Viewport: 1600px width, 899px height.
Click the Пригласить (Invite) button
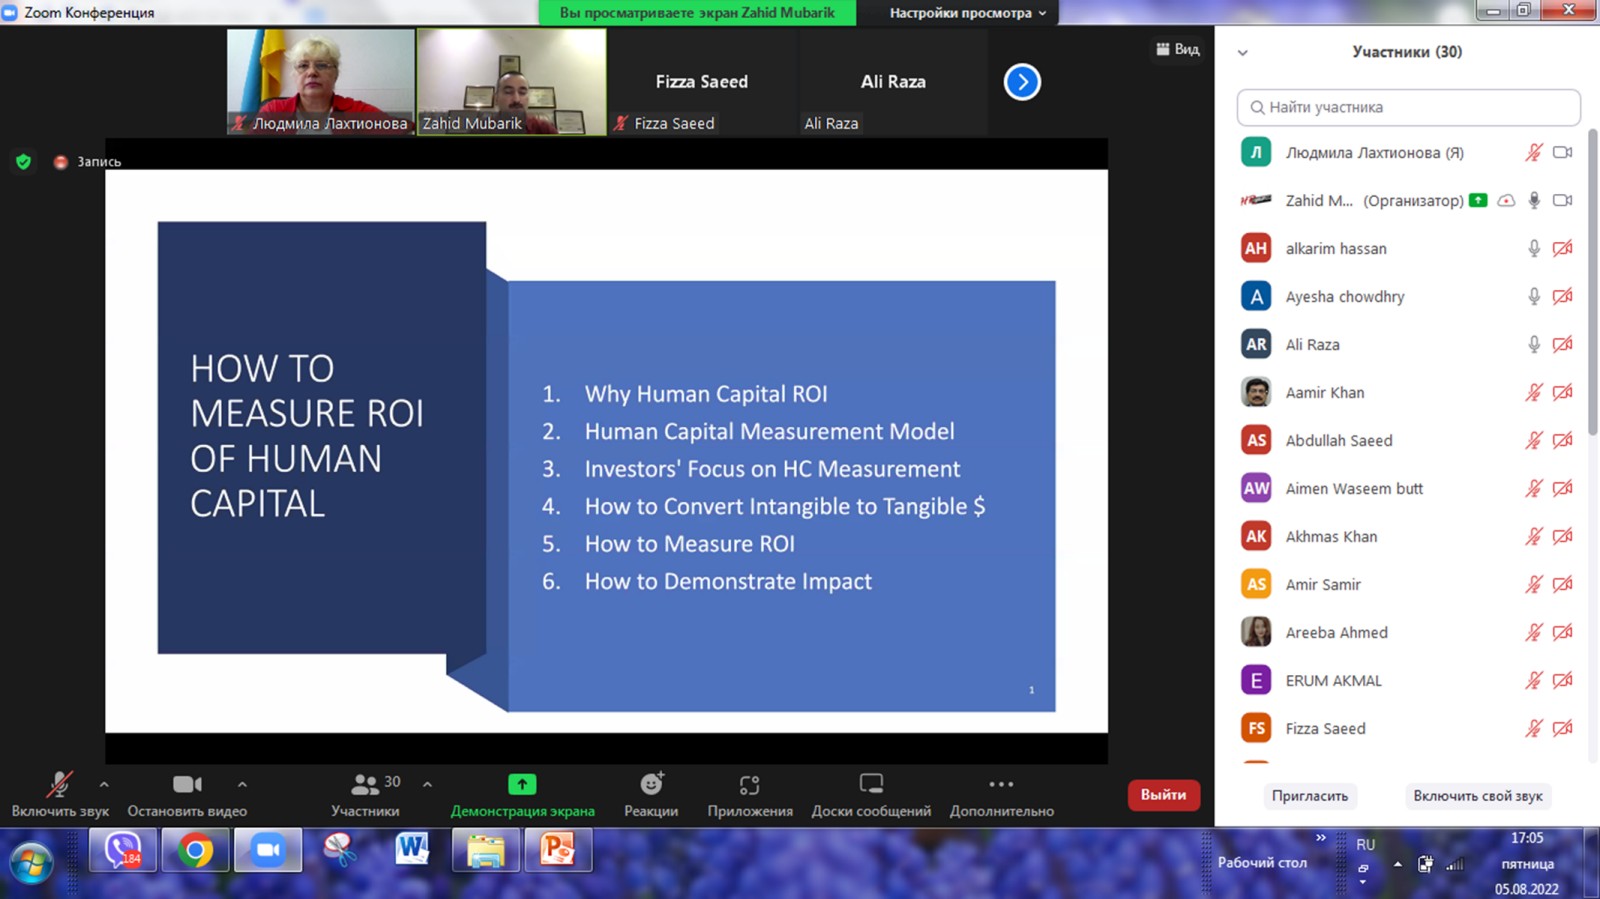(1309, 796)
